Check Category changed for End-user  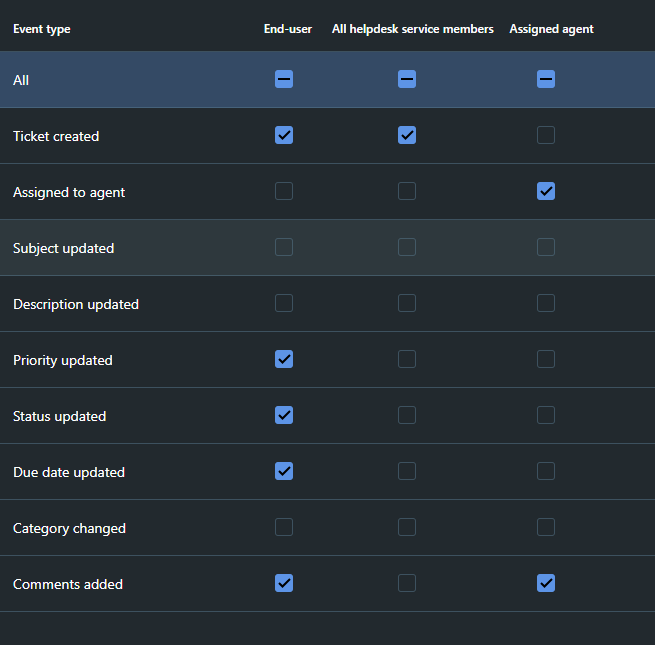284,527
